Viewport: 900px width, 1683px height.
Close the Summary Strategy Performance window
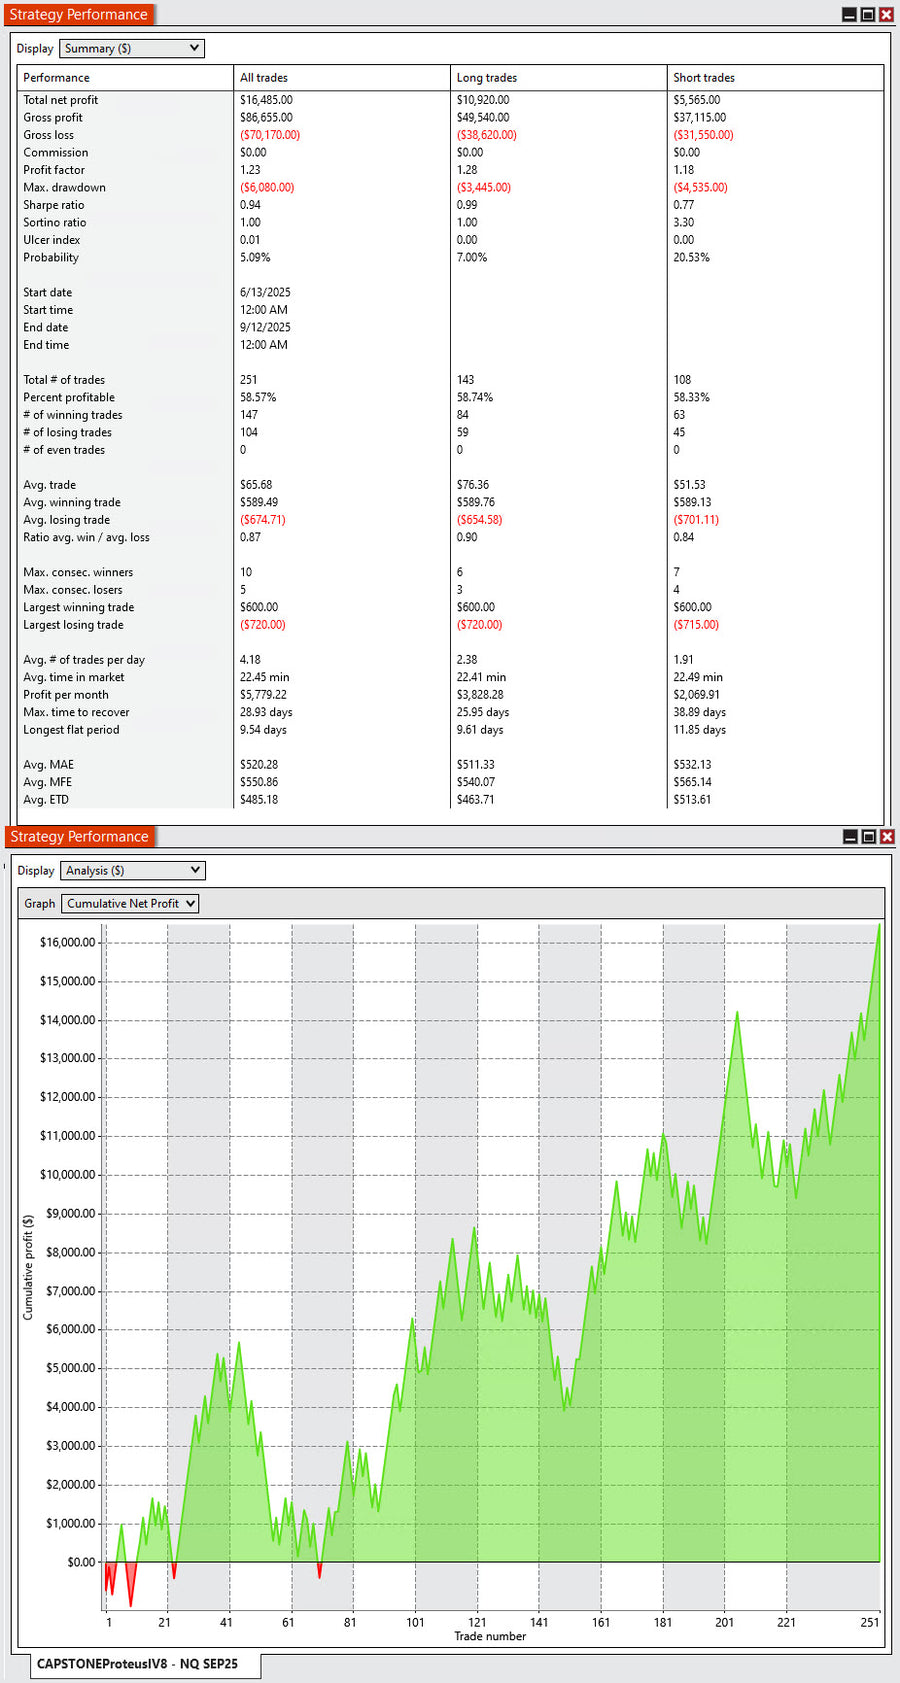pyautogui.click(x=886, y=15)
